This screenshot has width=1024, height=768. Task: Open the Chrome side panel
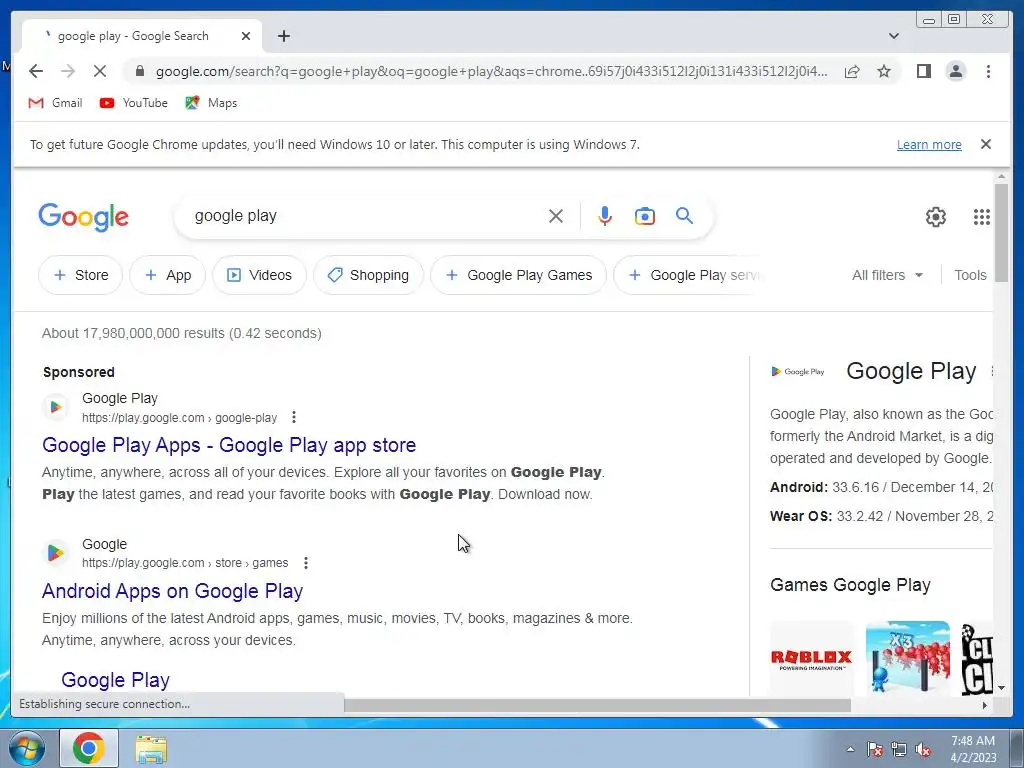pyautogui.click(x=923, y=71)
